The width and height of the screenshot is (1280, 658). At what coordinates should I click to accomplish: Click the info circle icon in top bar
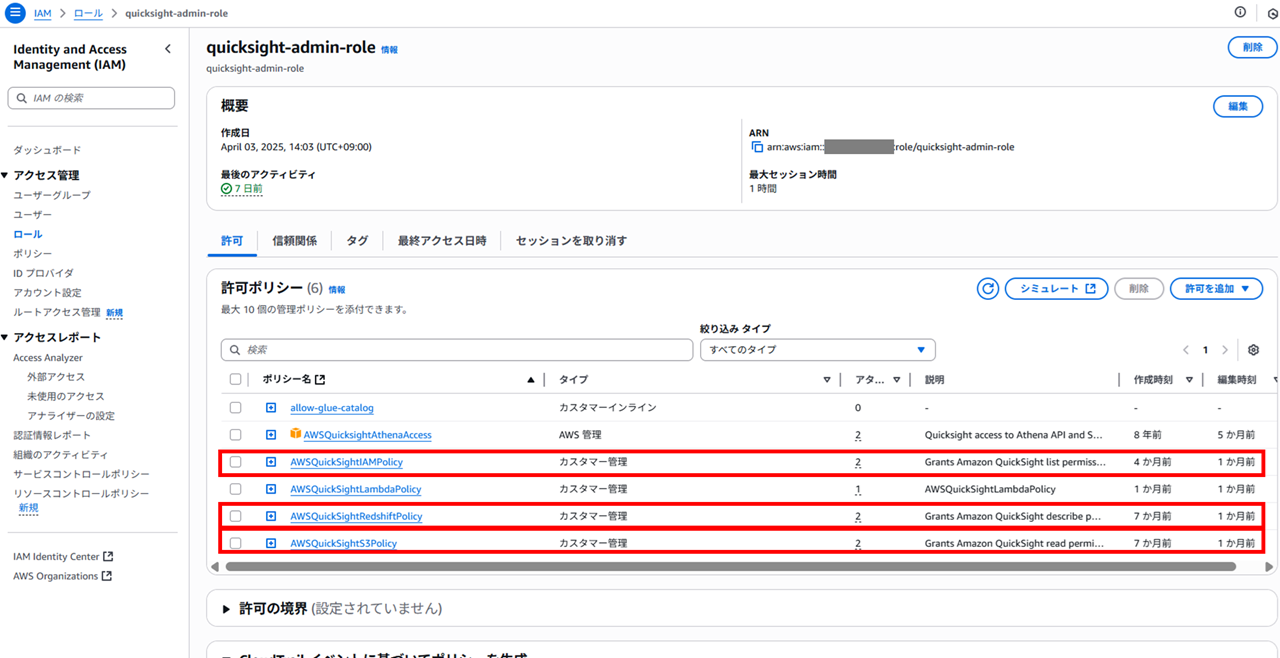1241,12
